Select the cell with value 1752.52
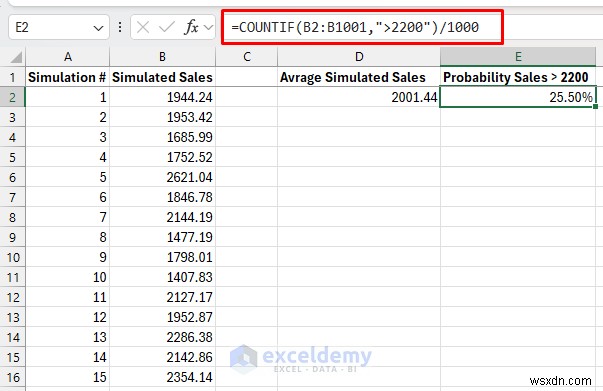 click(x=162, y=157)
